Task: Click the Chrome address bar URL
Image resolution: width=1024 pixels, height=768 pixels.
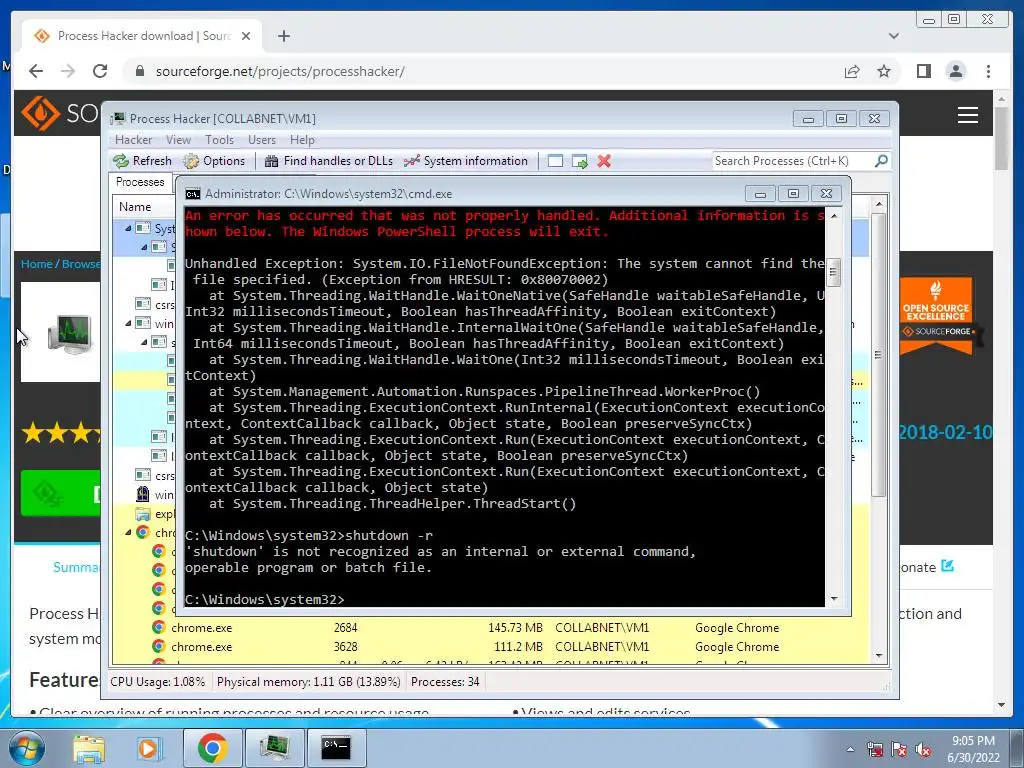Action: [280, 71]
